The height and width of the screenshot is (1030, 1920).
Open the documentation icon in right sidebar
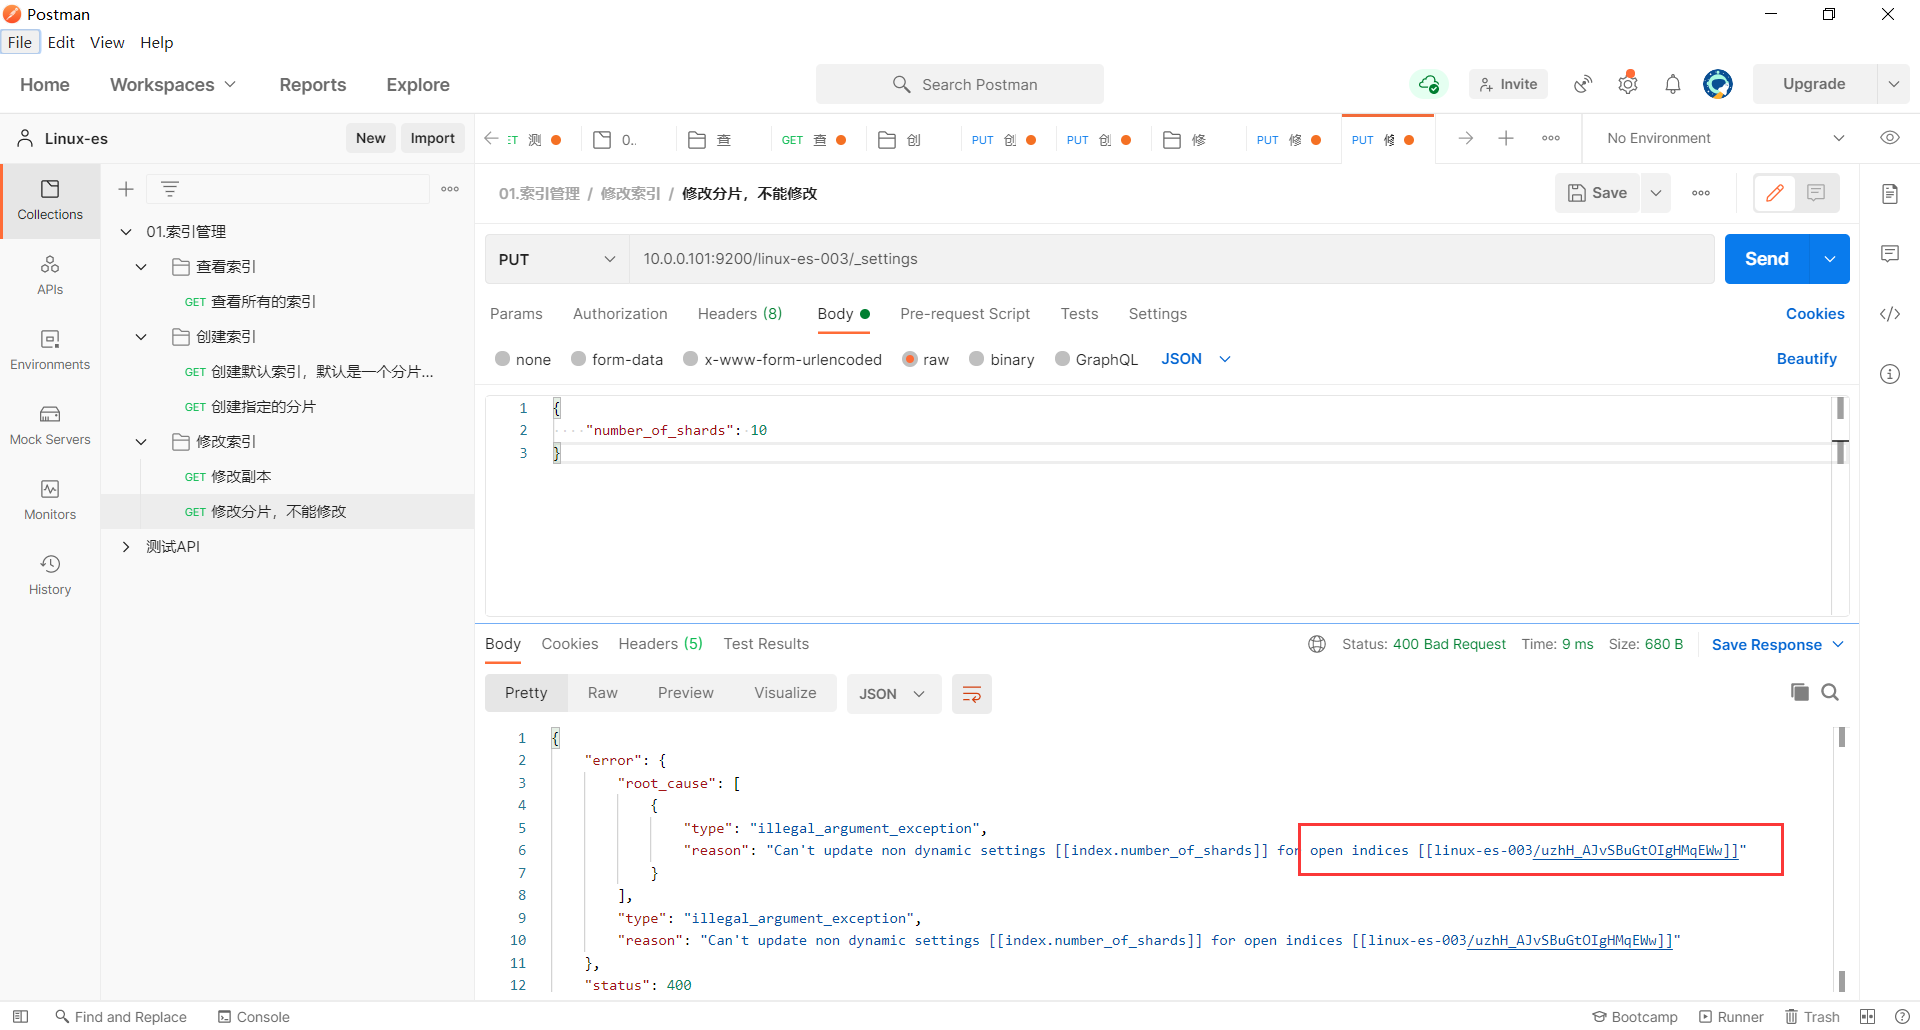[x=1890, y=193]
